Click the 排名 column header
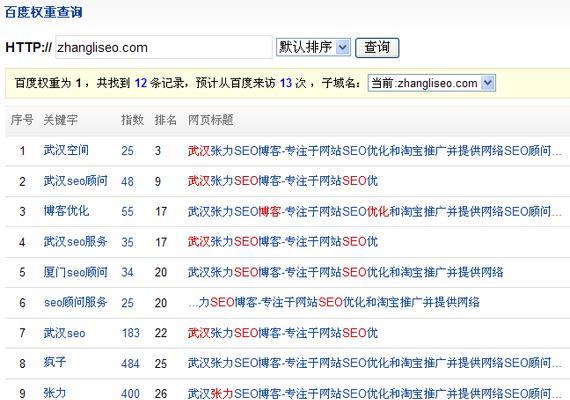The height and width of the screenshot is (400, 570). (165, 120)
